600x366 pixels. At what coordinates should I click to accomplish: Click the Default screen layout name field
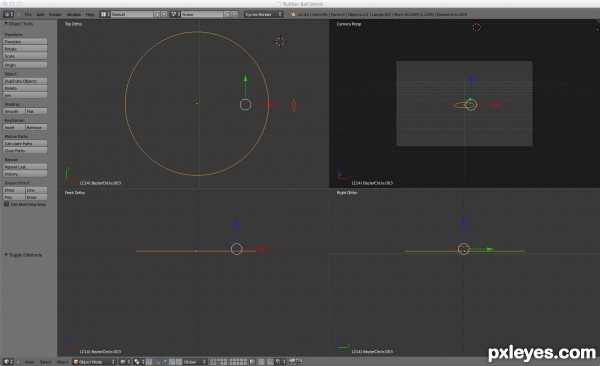[x=132, y=14]
